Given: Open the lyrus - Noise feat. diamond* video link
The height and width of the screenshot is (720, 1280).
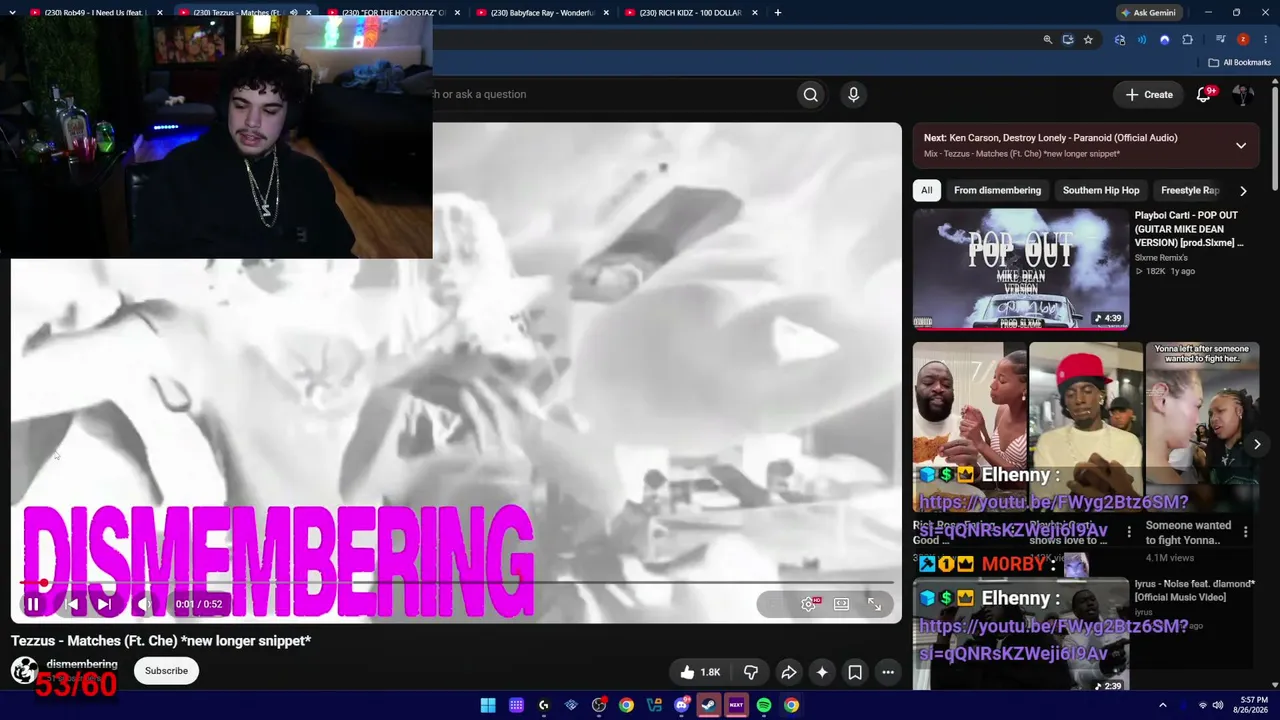Looking at the screenshot, I should (x=1194, y=590).
